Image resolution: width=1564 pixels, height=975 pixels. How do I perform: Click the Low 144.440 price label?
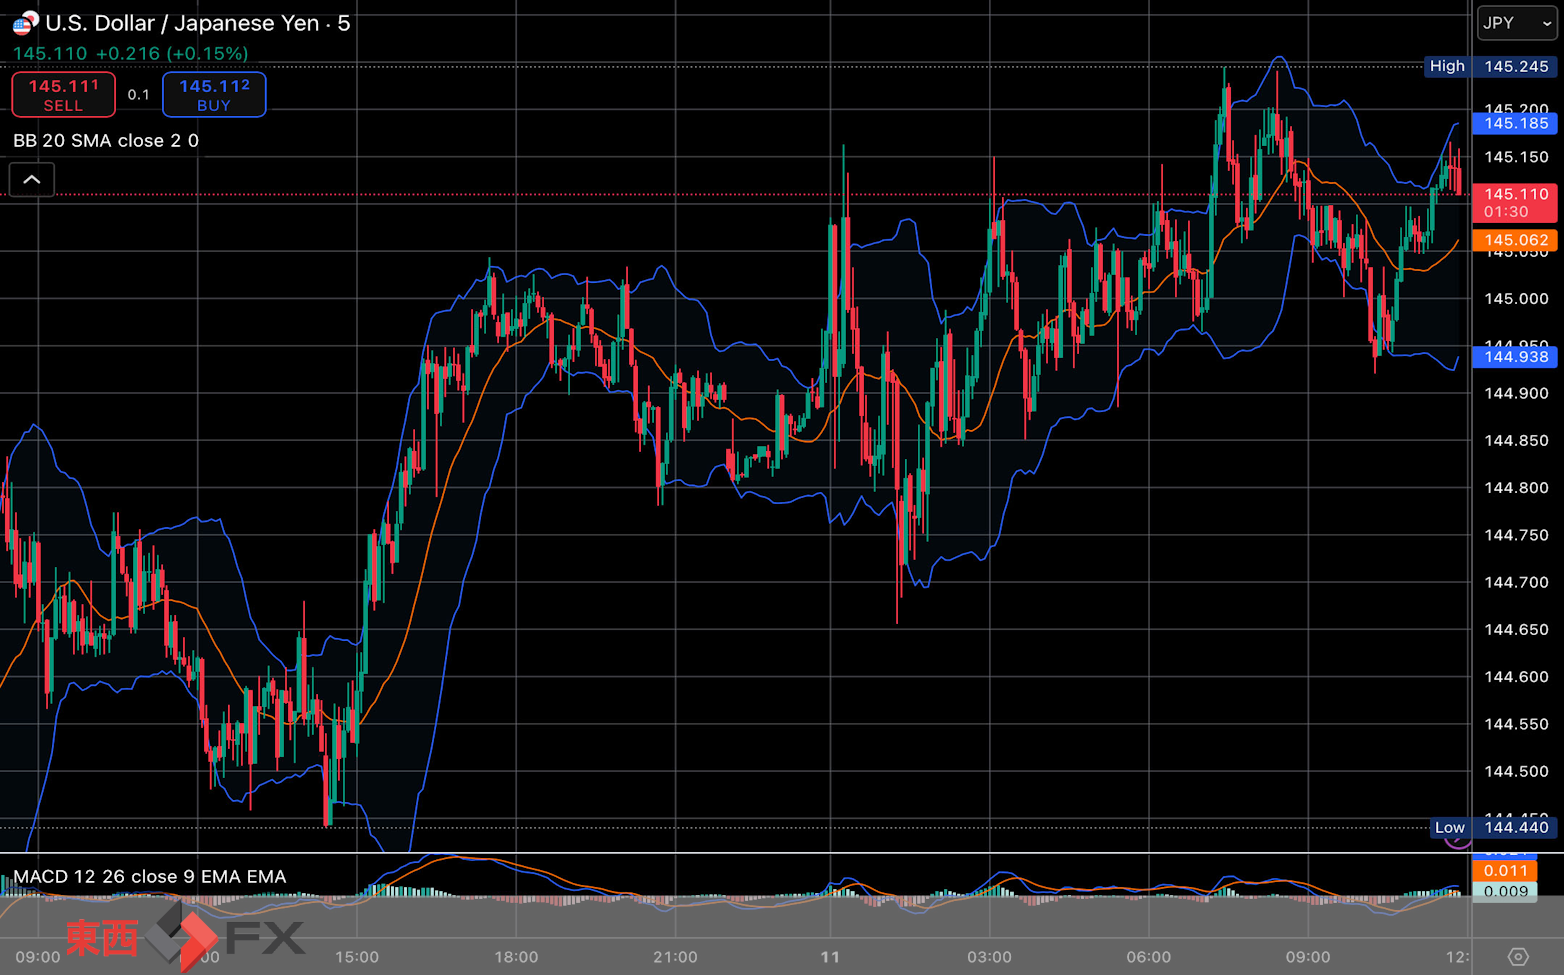1492,827
